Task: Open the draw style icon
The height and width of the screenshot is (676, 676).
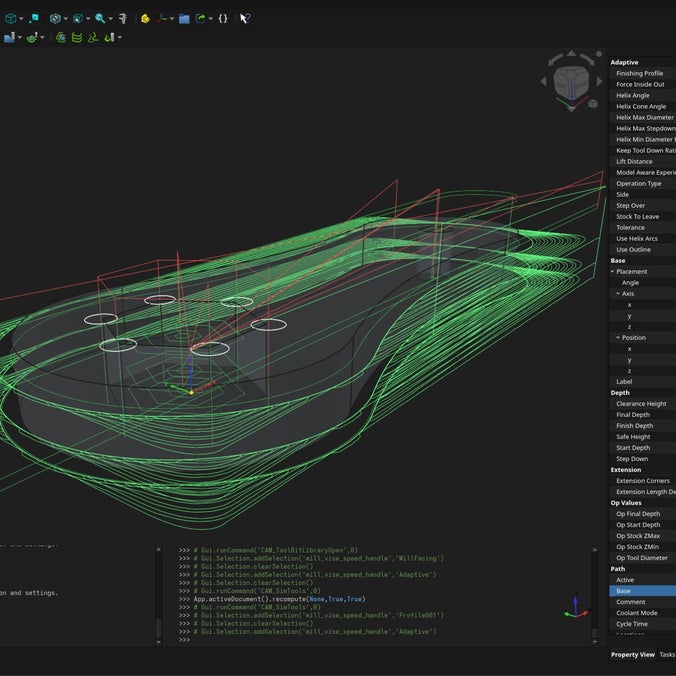Action: coord(55,19)
